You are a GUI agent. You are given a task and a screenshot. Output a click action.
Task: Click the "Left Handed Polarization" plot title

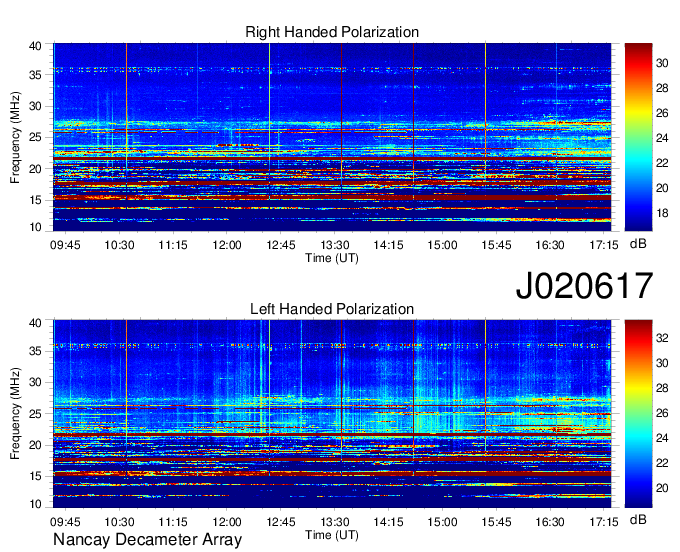click(x=332, y=309)
